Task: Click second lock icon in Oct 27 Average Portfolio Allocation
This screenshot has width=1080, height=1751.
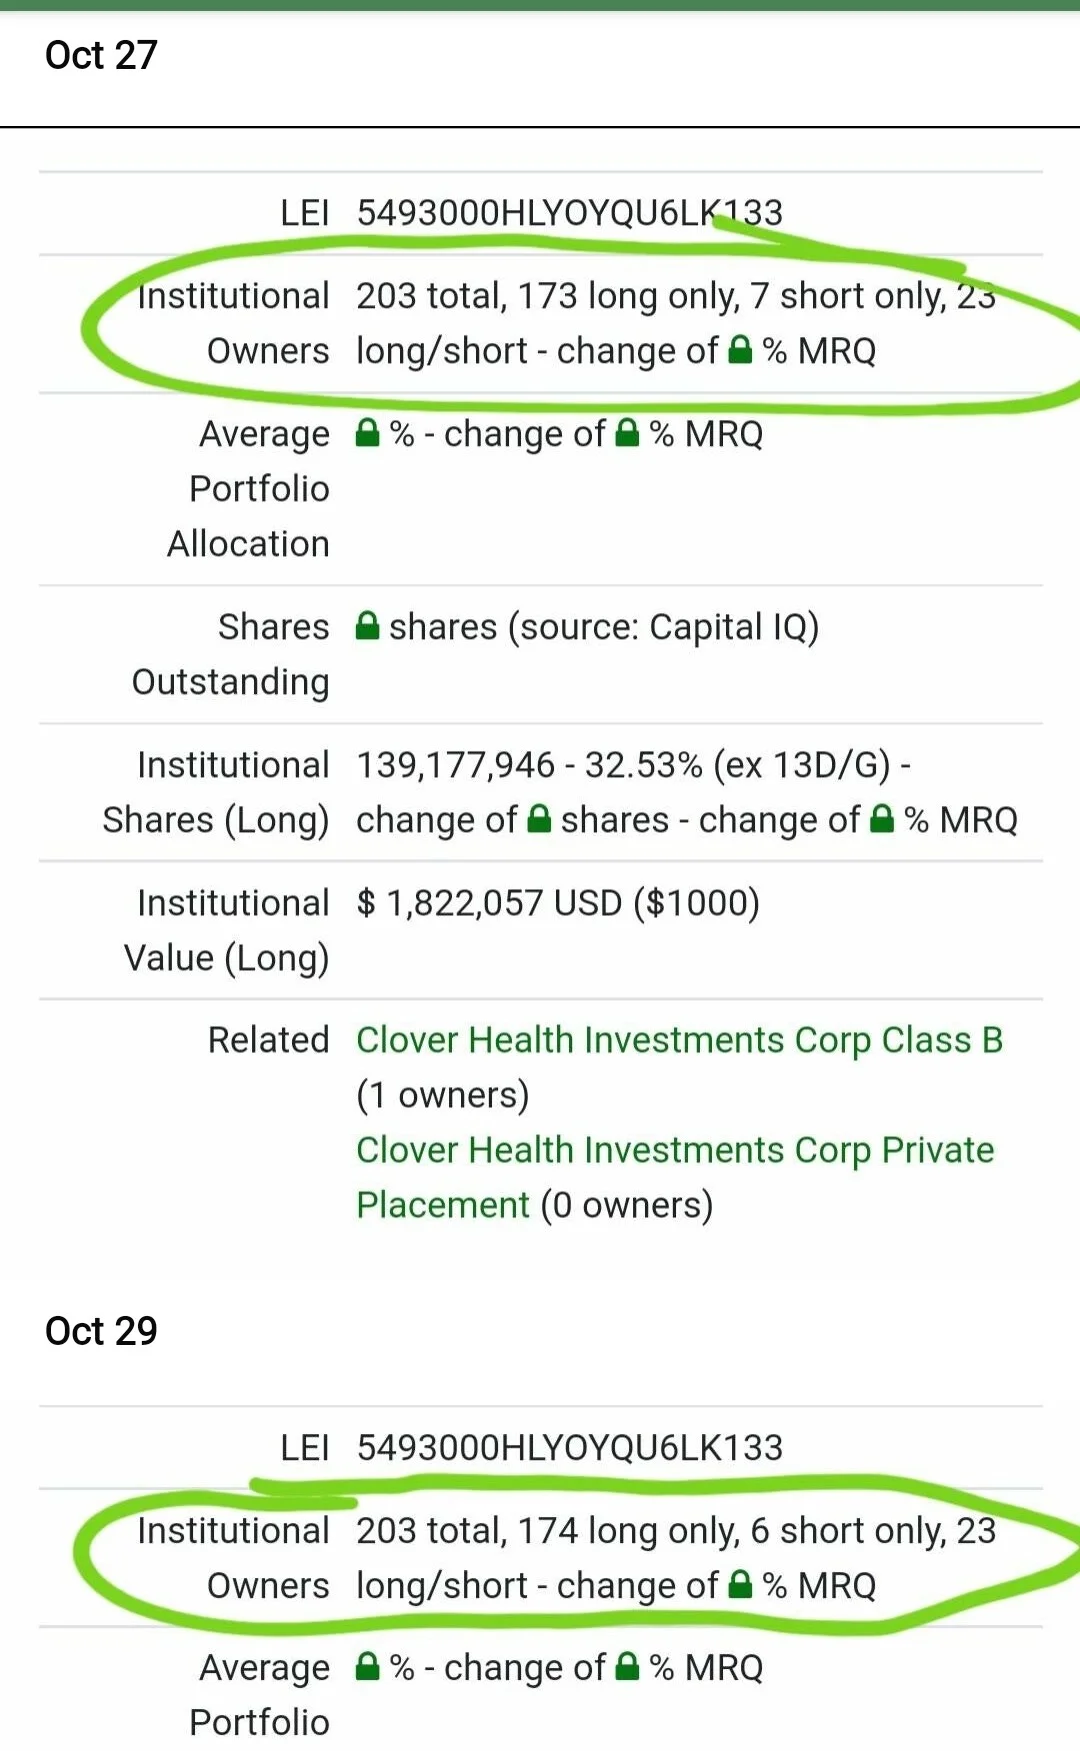Action: pos(627,433)
